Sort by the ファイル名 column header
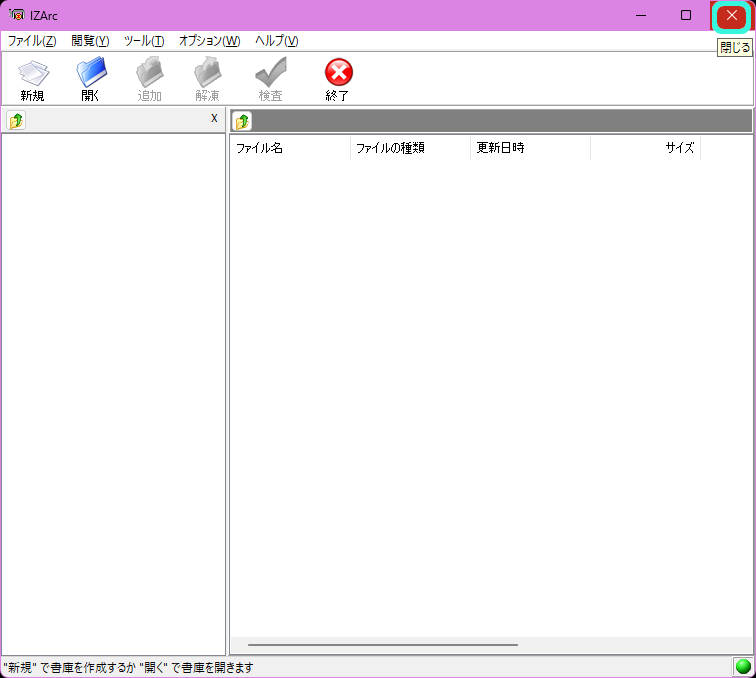 290,148
